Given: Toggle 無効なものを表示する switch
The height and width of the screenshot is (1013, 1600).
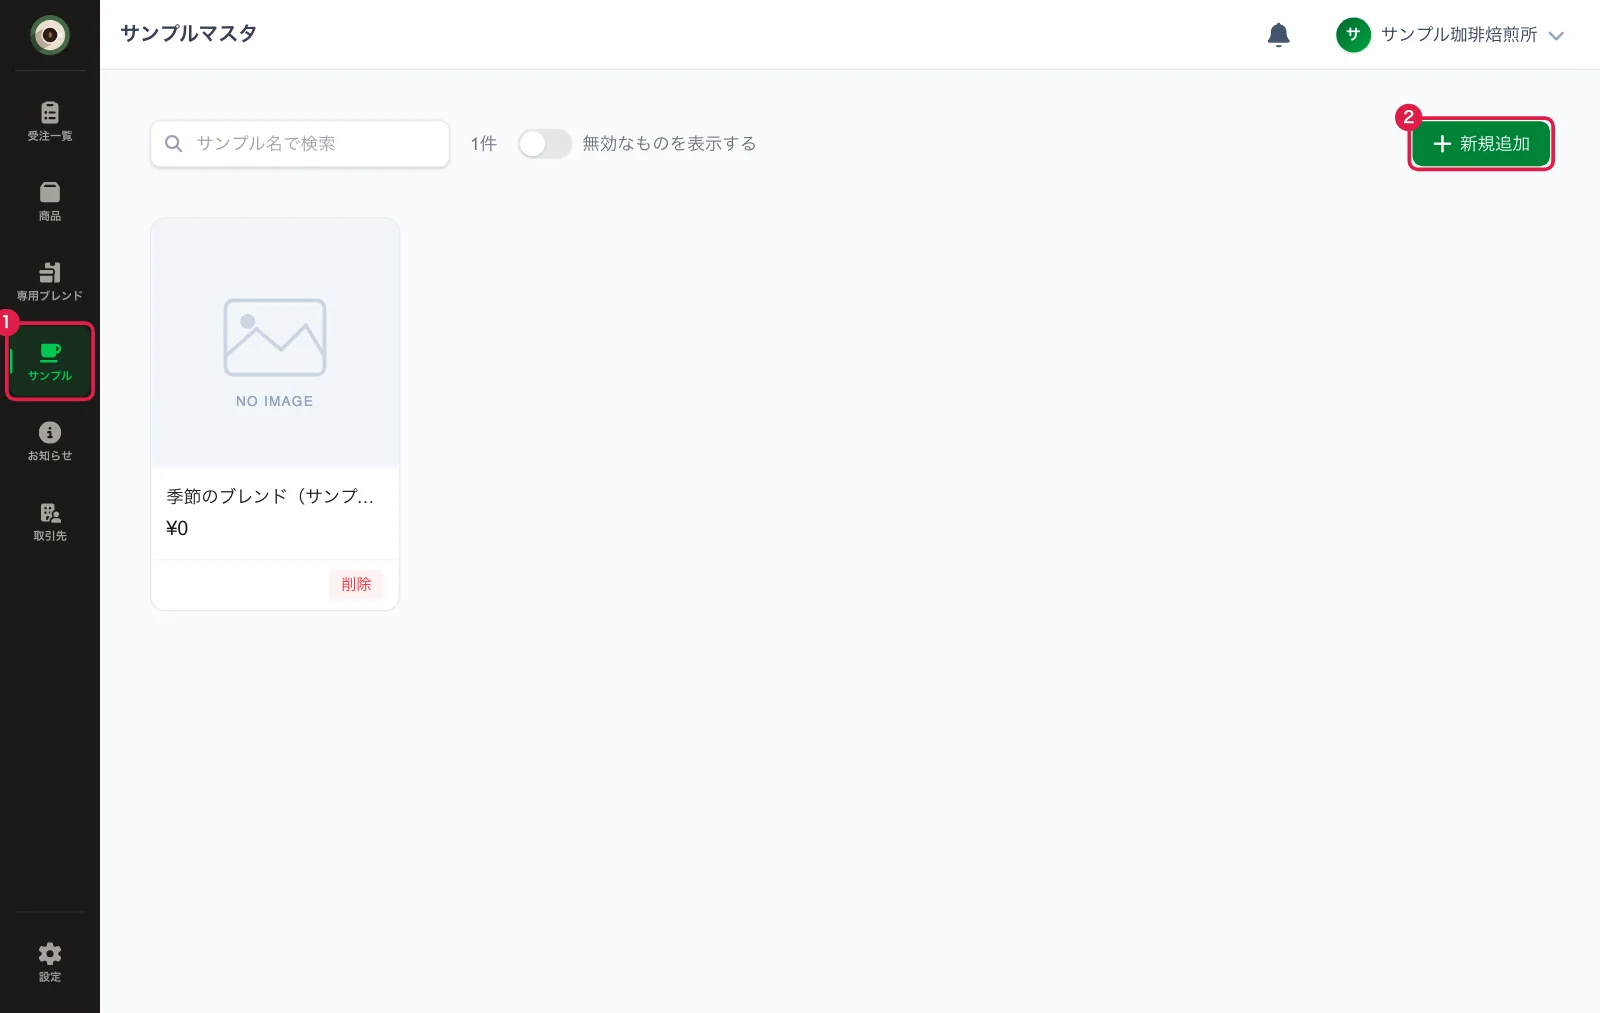Looking at the screenshot, I should pyautogui.click(x=545, y=144).
